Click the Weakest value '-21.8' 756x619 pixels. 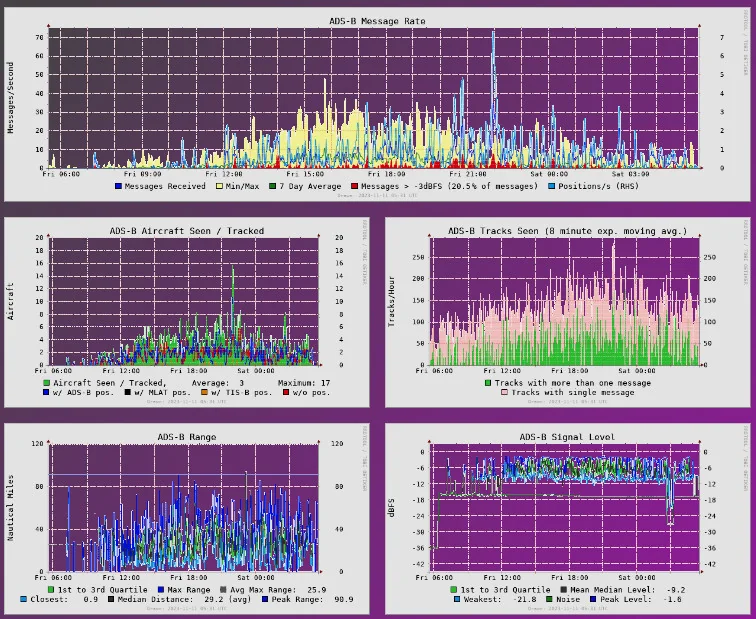[x=525, y=599]
